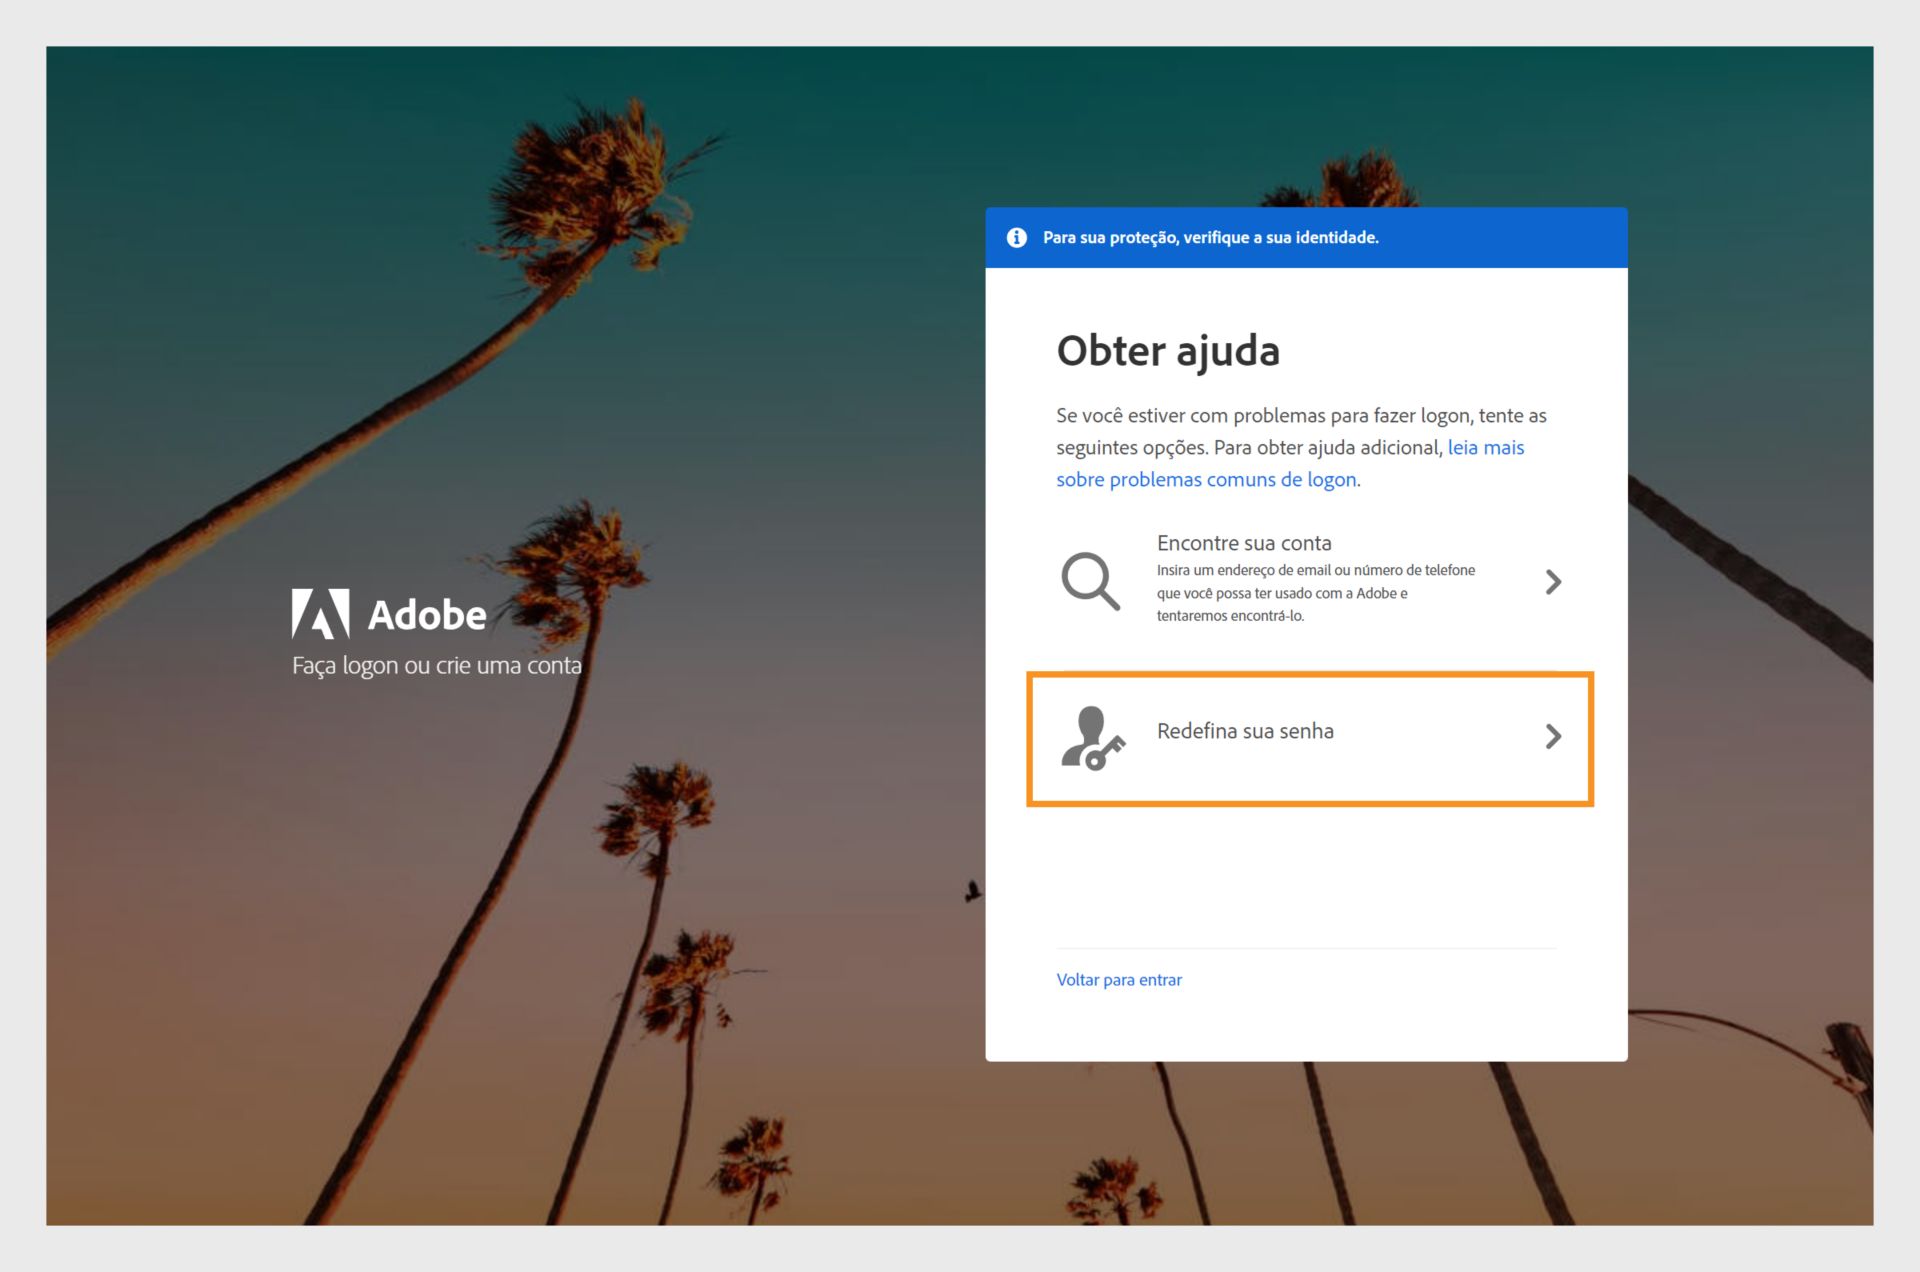Click the Se você estiver com problemas paragraph

[1301, 447]
